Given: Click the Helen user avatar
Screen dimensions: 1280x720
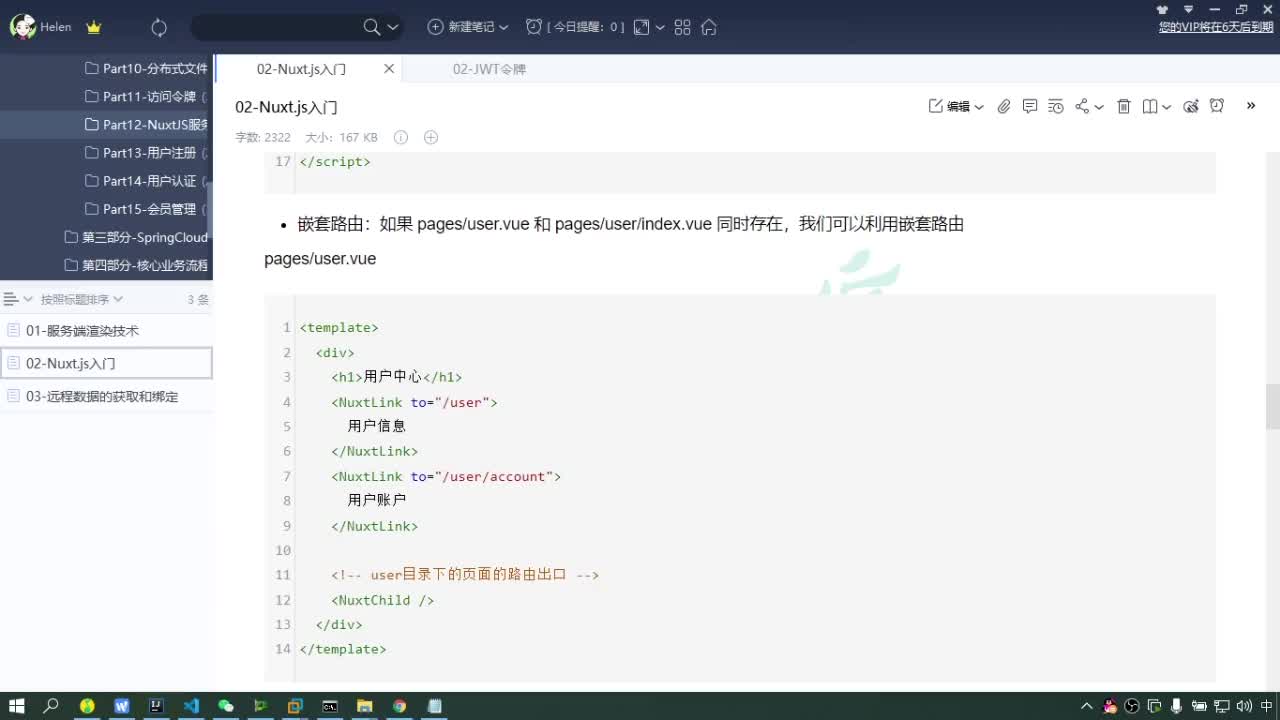Looking at the screenshot, I should (22, 27).
